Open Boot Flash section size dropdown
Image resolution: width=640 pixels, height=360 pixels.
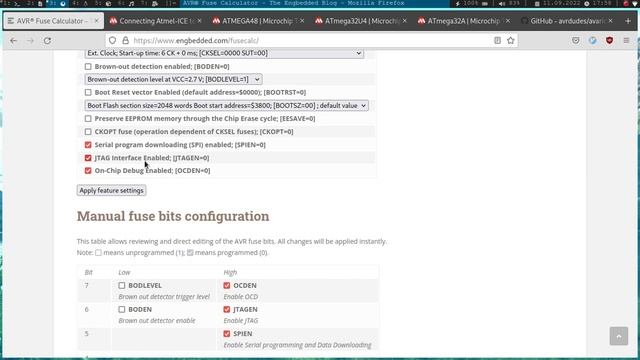pos(227,106)
